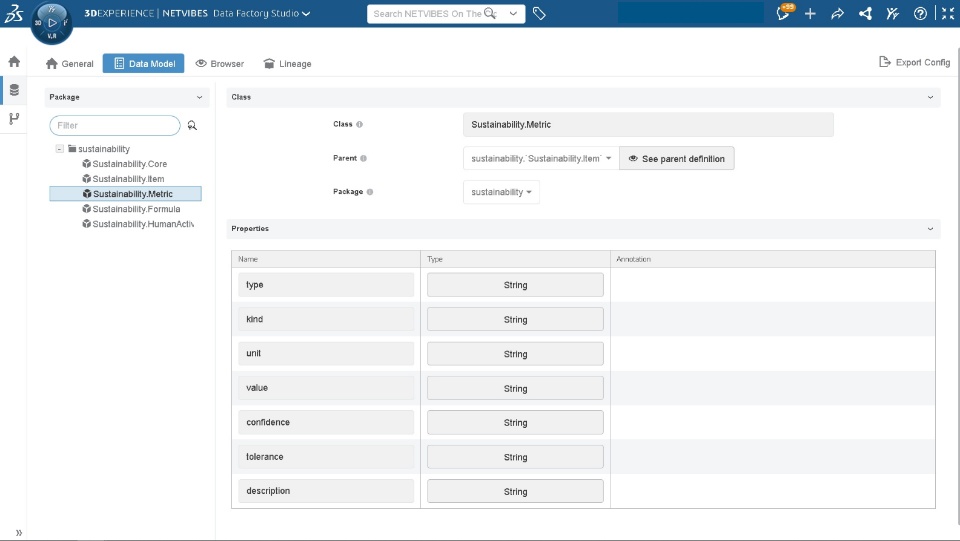Switch to the Lineage tab
The width and height of the screenshot is (960, 541).
coord(287,64)
